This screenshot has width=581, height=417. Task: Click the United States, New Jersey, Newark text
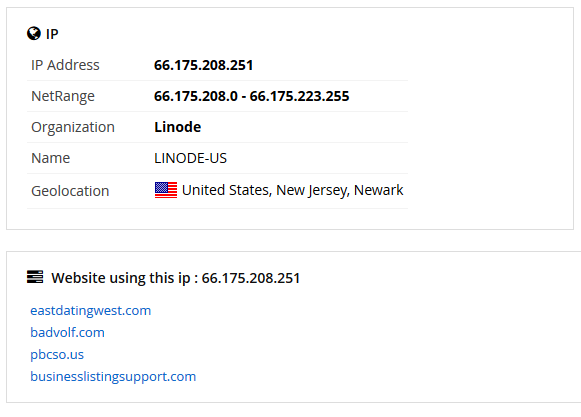coord(292,190)
